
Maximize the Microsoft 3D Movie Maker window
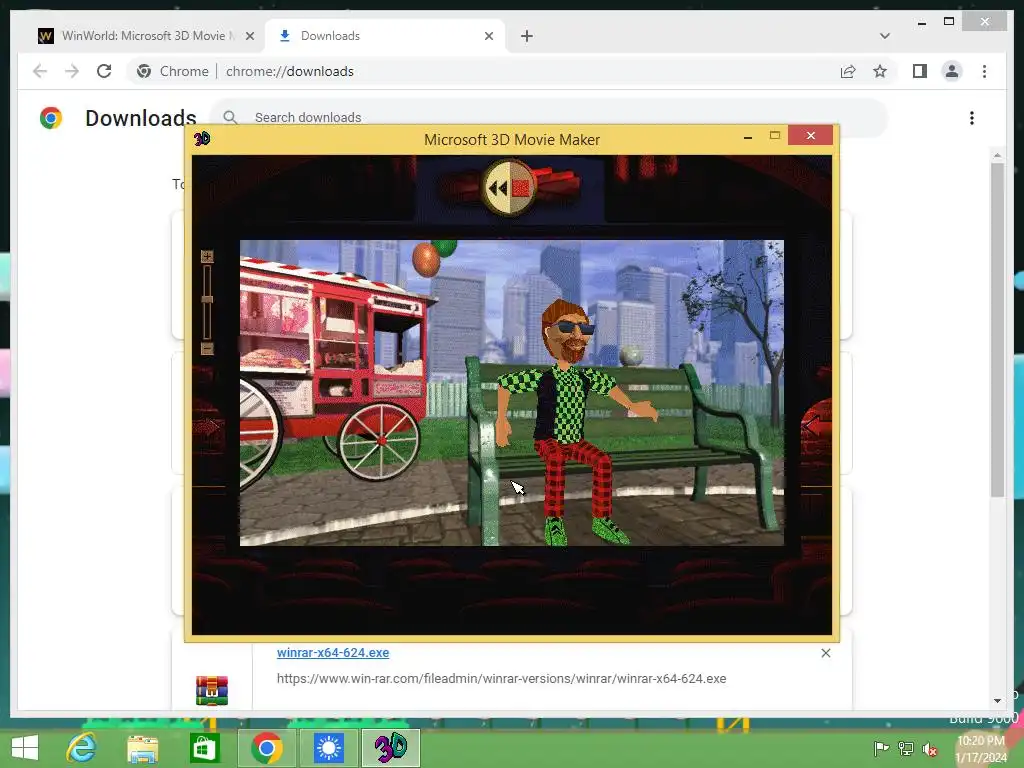point(775,136)
